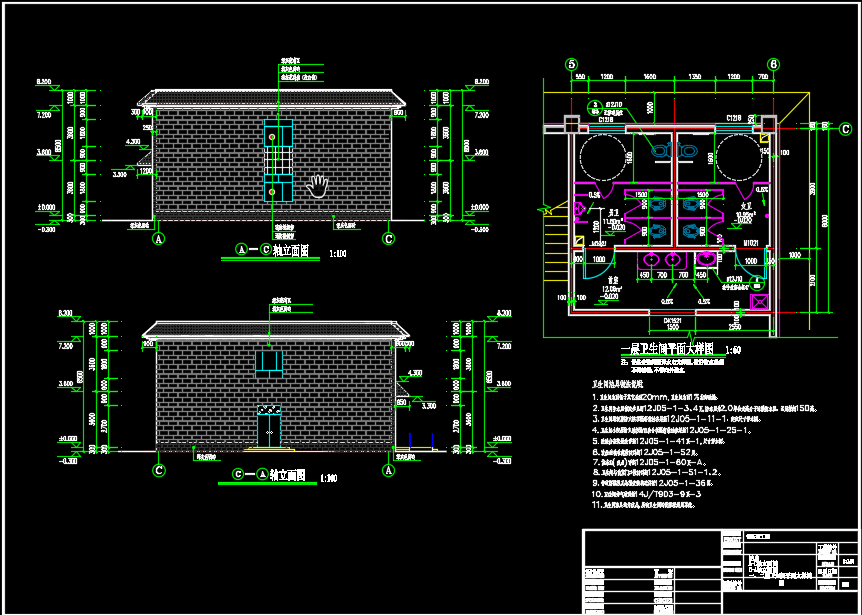Click the tiled roof of the C–A elevation
The height and width of the screenshot is (615, 862).
coord(276,329)
